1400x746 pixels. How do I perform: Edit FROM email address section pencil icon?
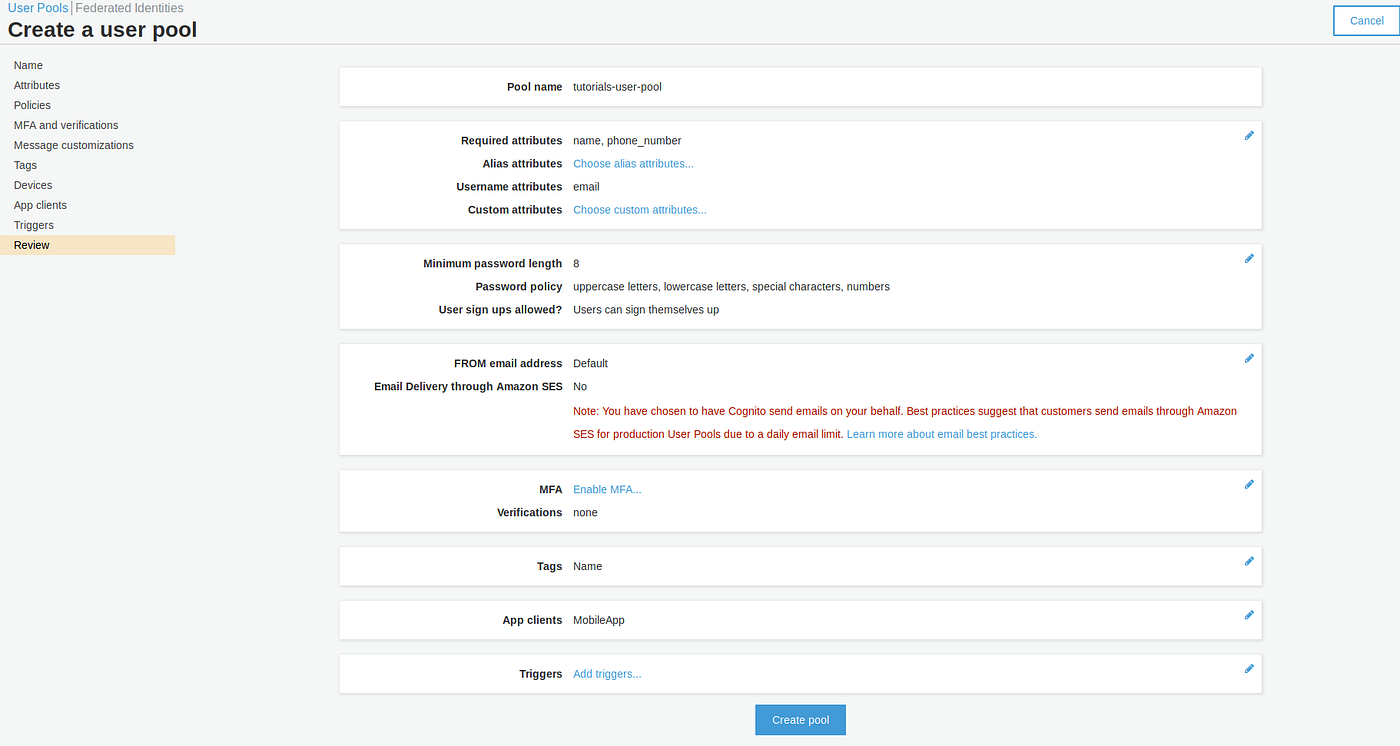(1249, 358)
